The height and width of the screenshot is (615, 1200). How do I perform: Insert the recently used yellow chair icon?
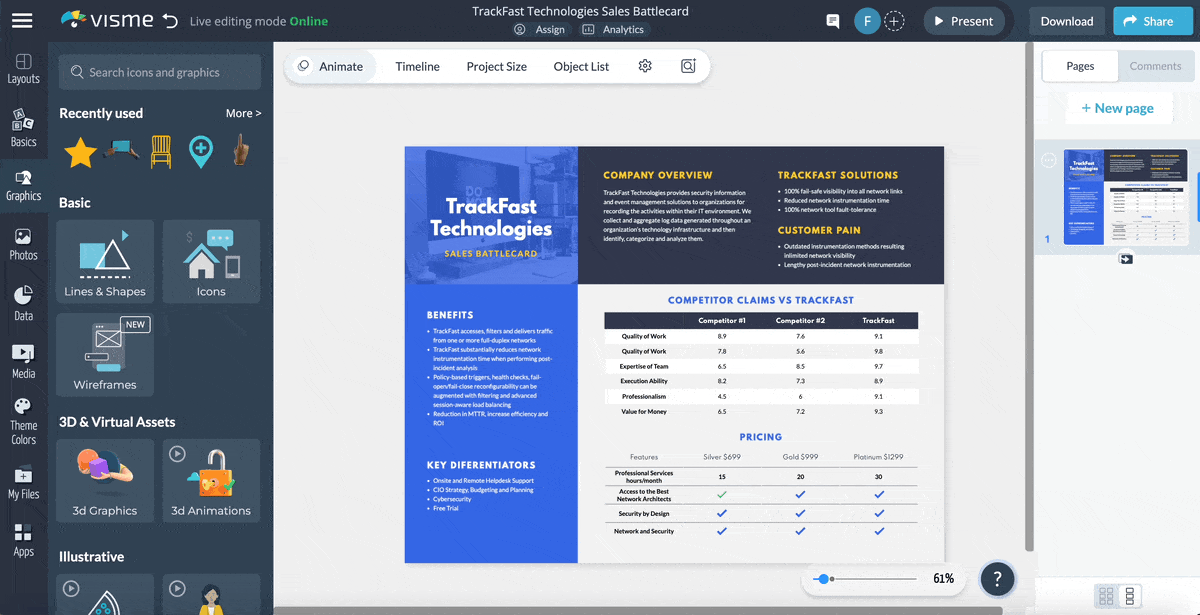tap(161, 151)
